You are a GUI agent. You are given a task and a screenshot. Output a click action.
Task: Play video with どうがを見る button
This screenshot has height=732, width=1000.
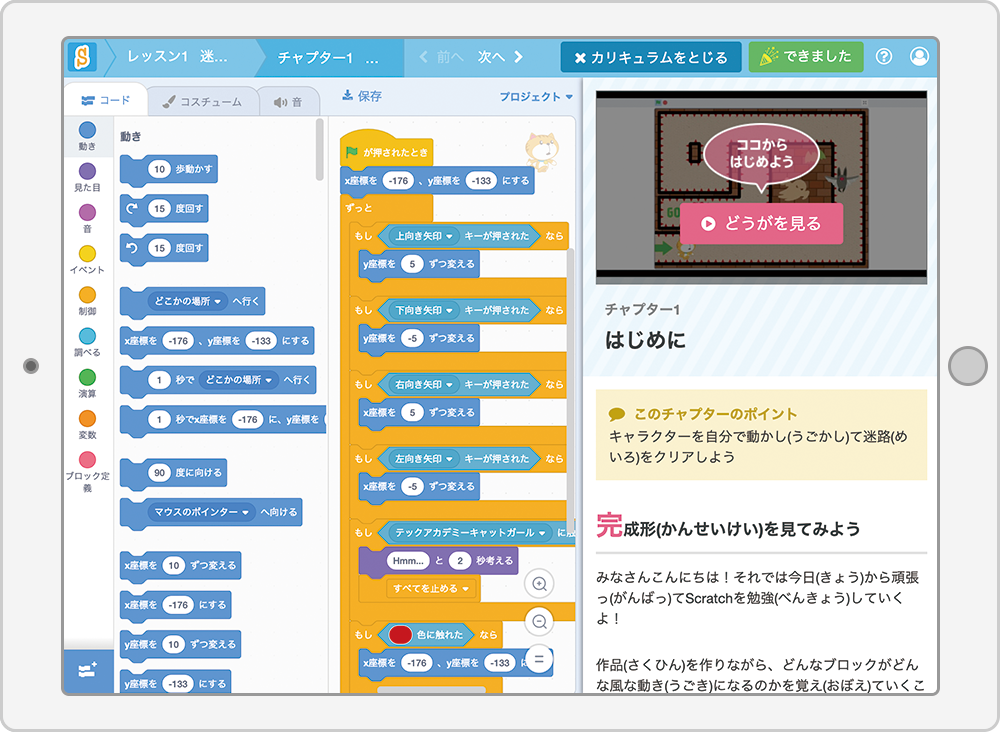(761, 224)
